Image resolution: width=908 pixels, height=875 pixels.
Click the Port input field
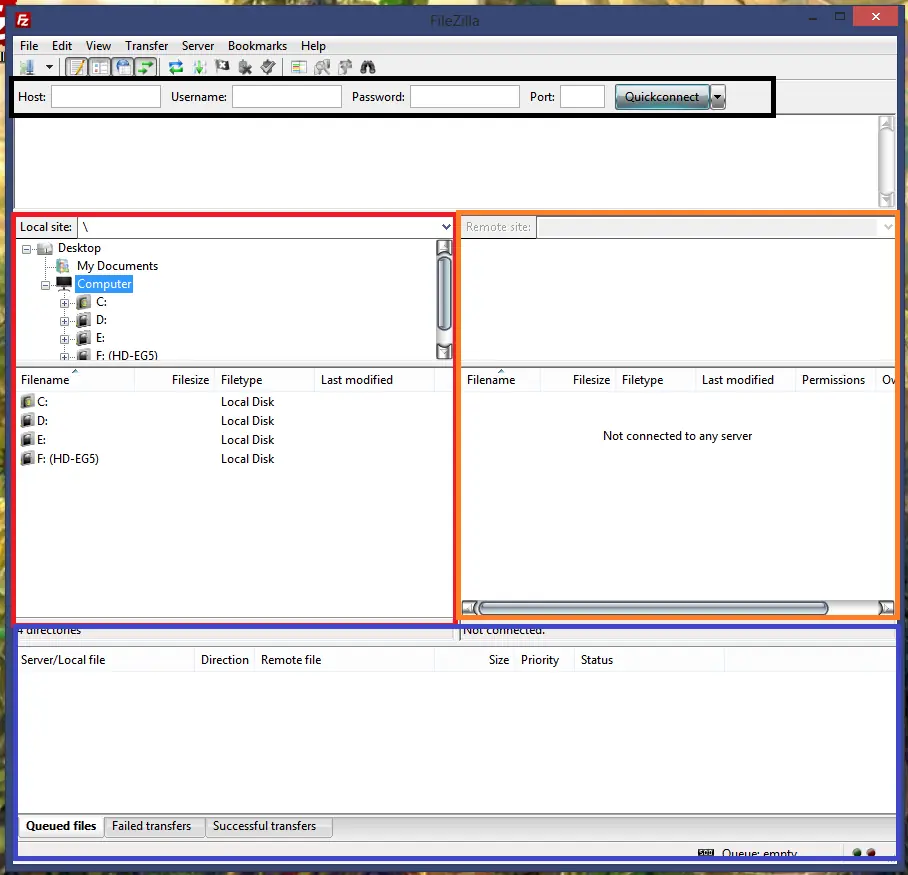click(583, 97)
